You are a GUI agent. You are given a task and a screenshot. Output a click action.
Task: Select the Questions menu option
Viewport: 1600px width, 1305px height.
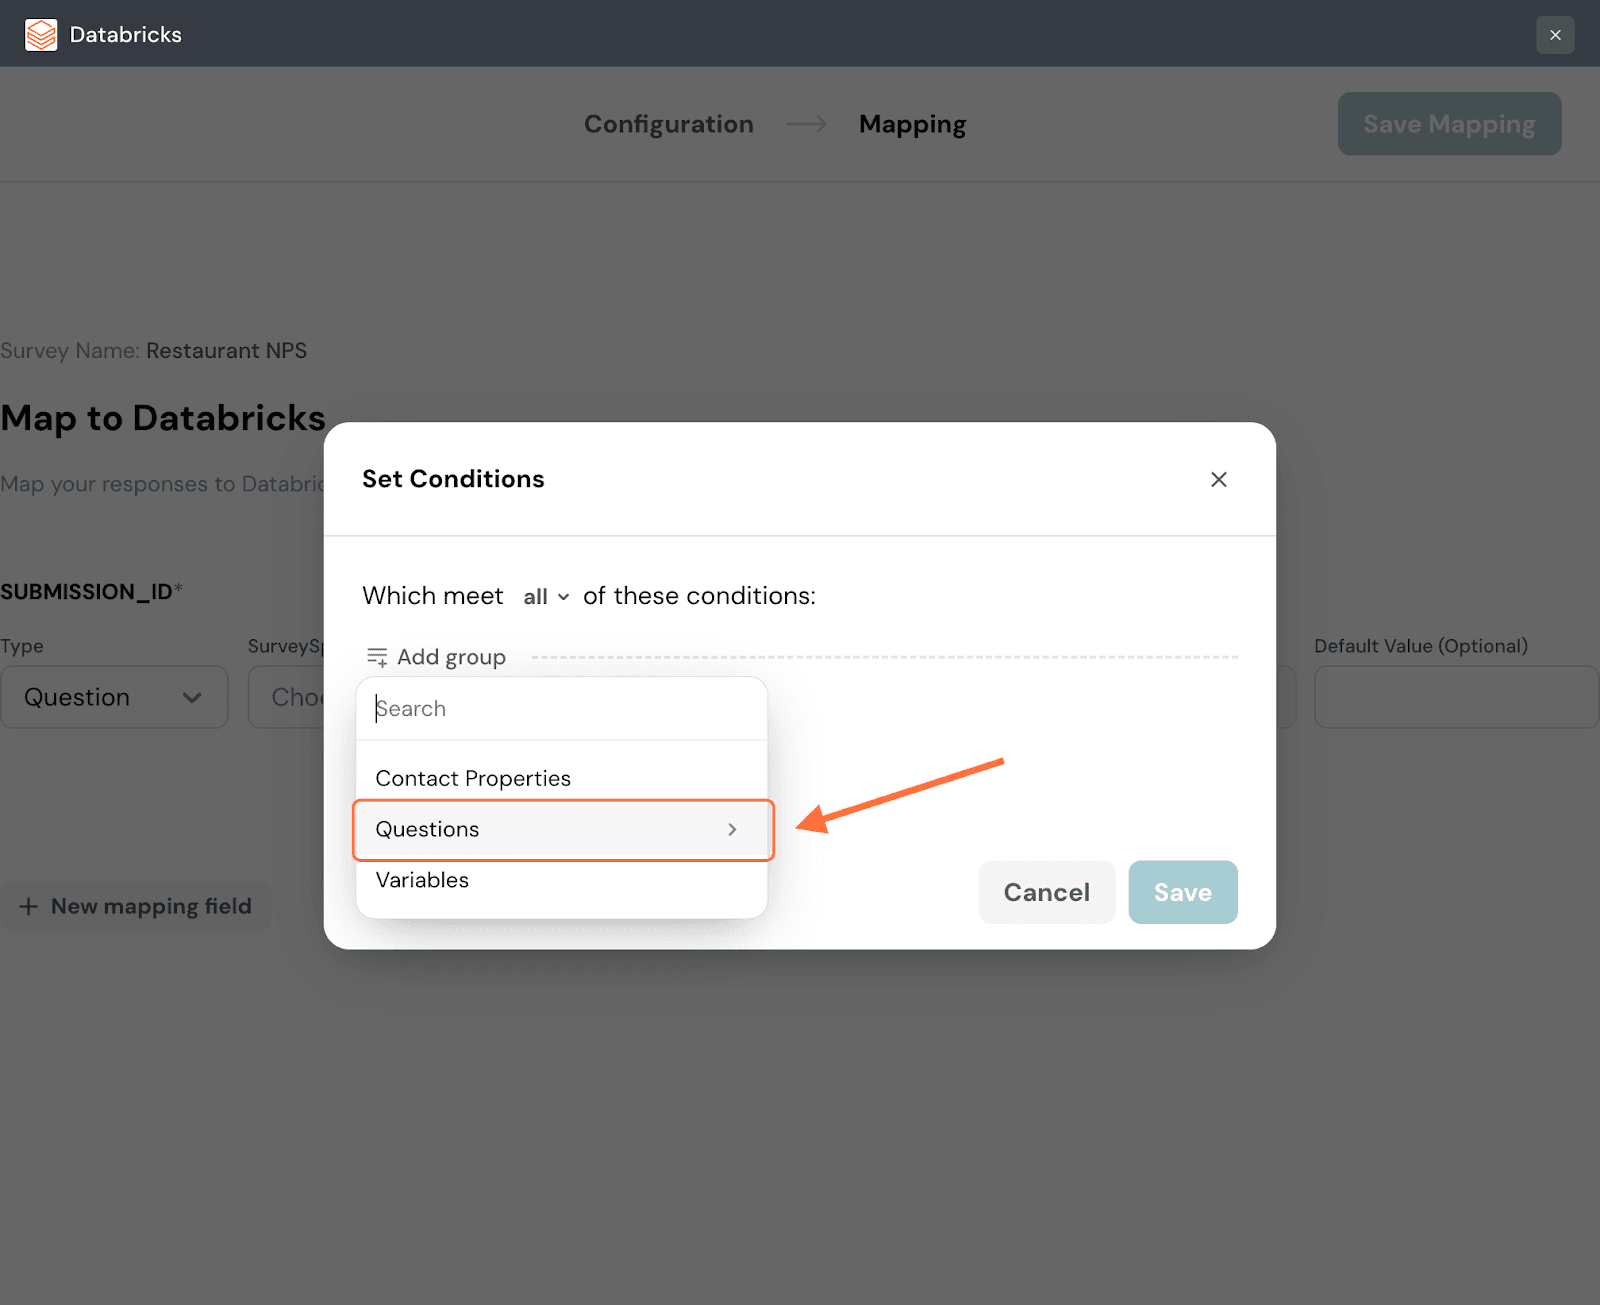[x=428, y=830]
